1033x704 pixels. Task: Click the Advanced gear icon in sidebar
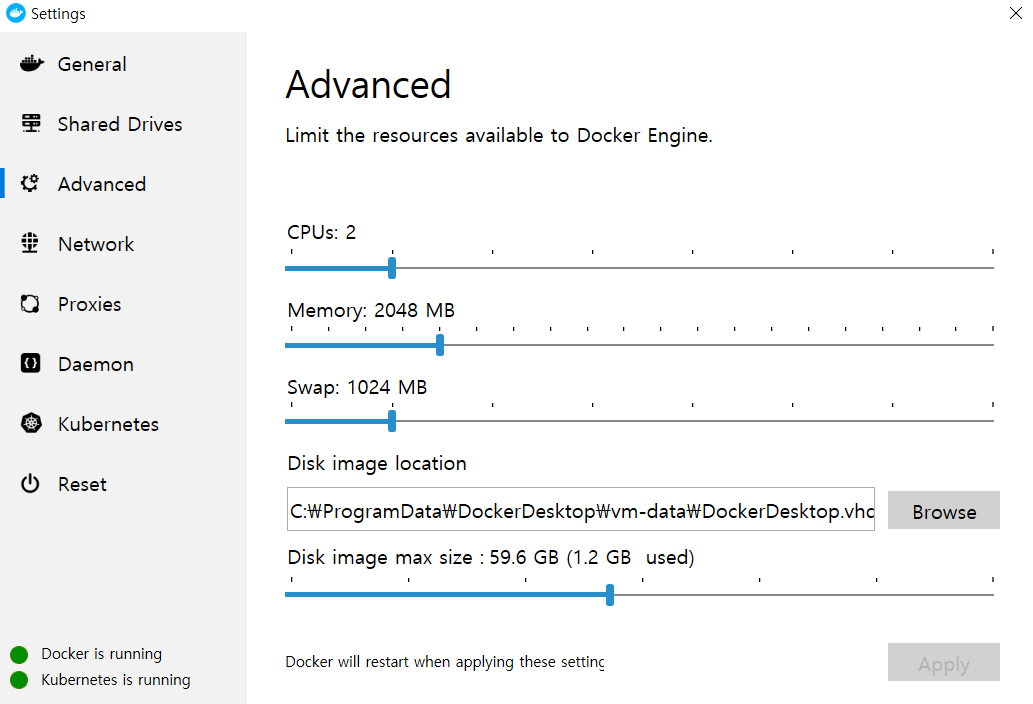[30, 183]
